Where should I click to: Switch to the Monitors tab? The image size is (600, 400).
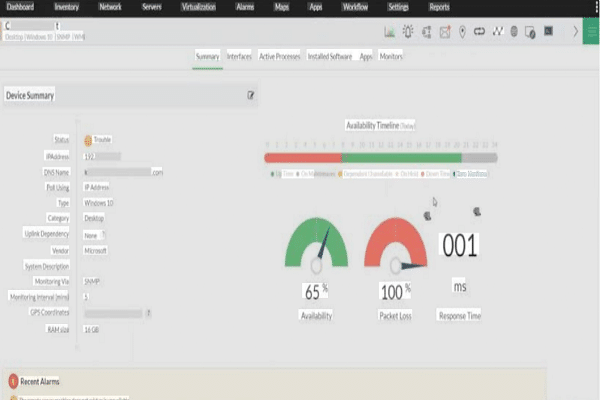pos(391,57)
